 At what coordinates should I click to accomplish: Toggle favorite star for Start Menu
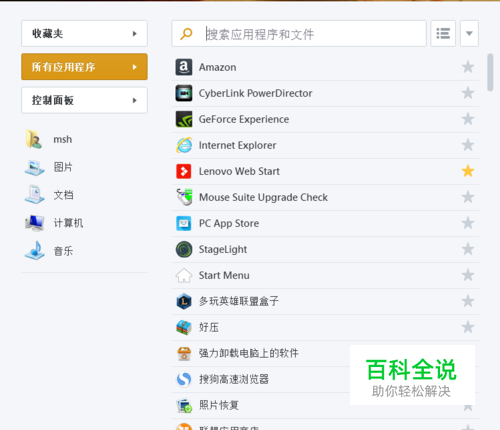click(x=468, y=275)
